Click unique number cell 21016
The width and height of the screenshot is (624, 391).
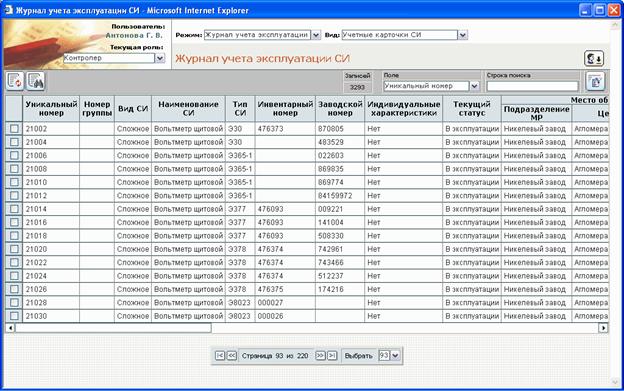pos(36,222)
